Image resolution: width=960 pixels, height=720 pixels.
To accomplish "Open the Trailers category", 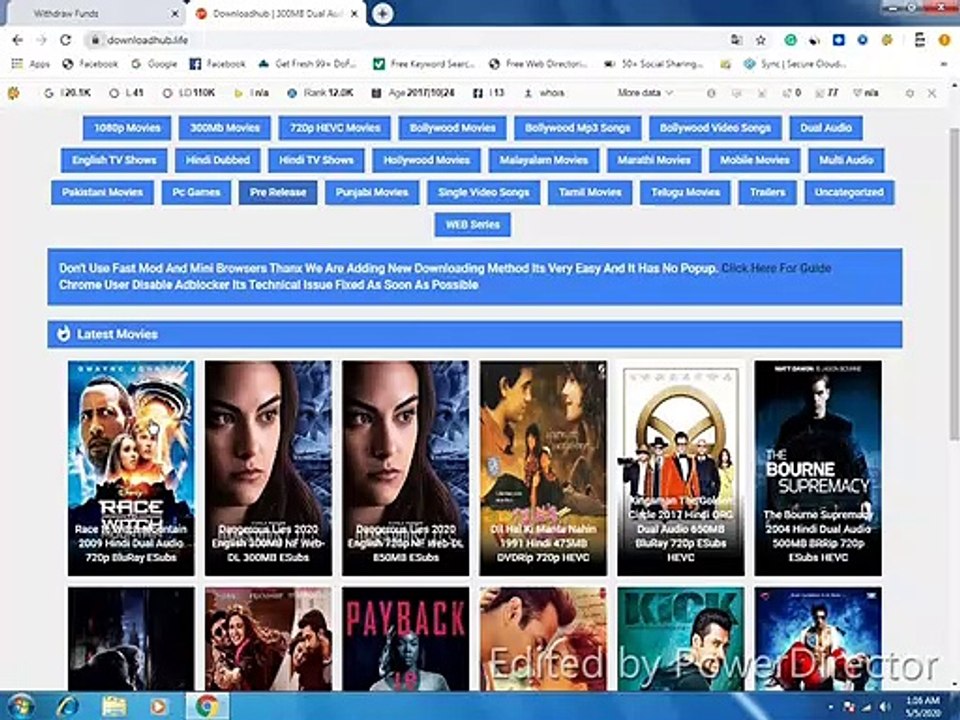I will pyautogui.click(x=768, y=192).
